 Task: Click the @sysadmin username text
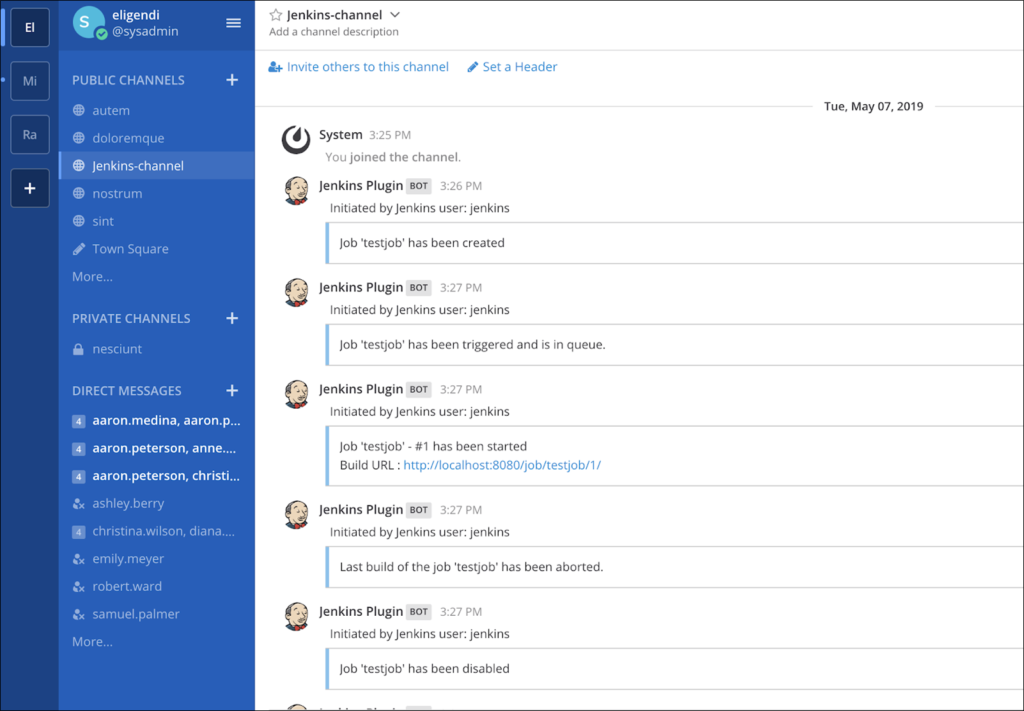[145, 31]
